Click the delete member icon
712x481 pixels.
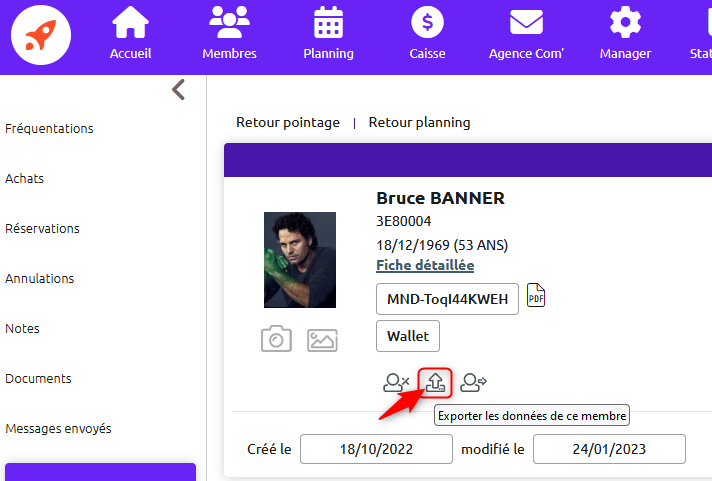(x=396, y=382)
